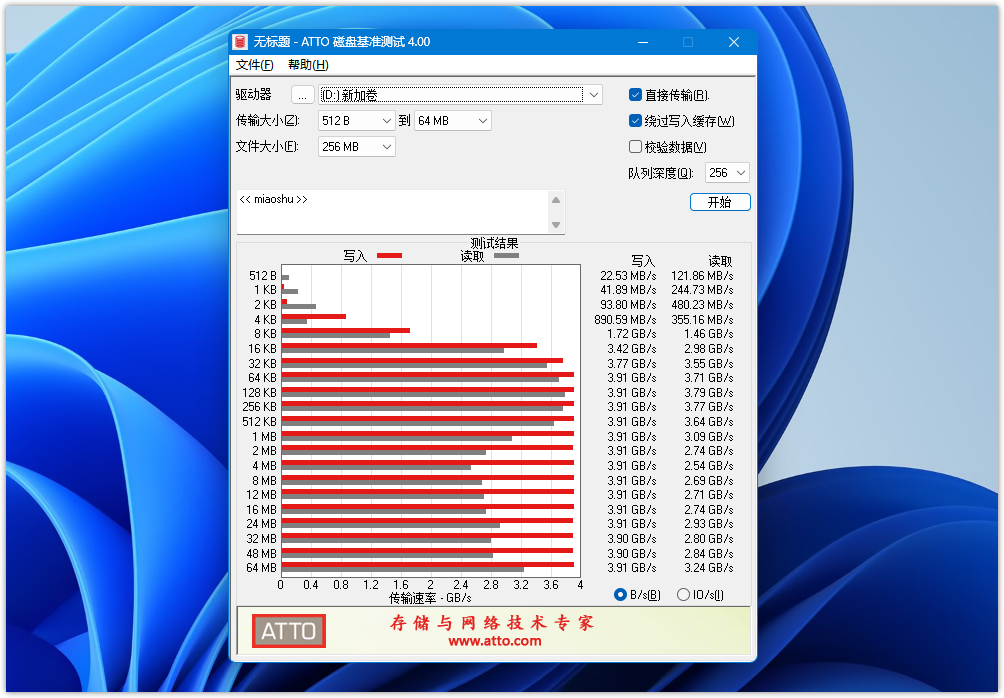Click the browse drive '...' button
1004x698 pixels.
[x=302, y=95]
